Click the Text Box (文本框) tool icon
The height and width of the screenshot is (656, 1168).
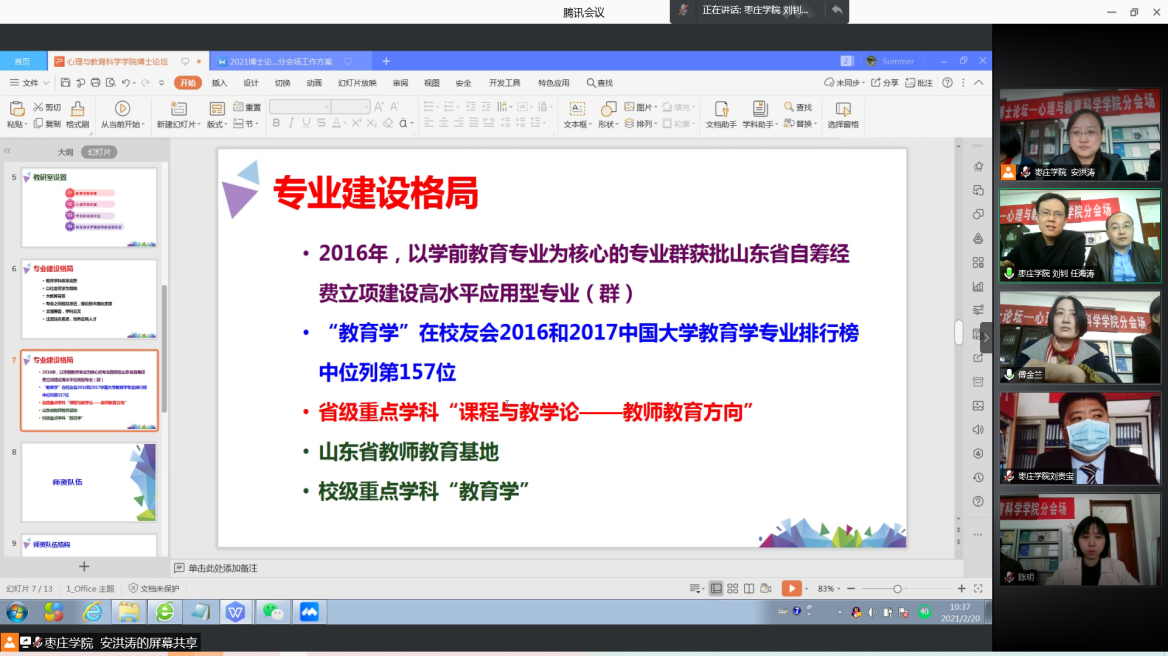(x=576, y=108)
